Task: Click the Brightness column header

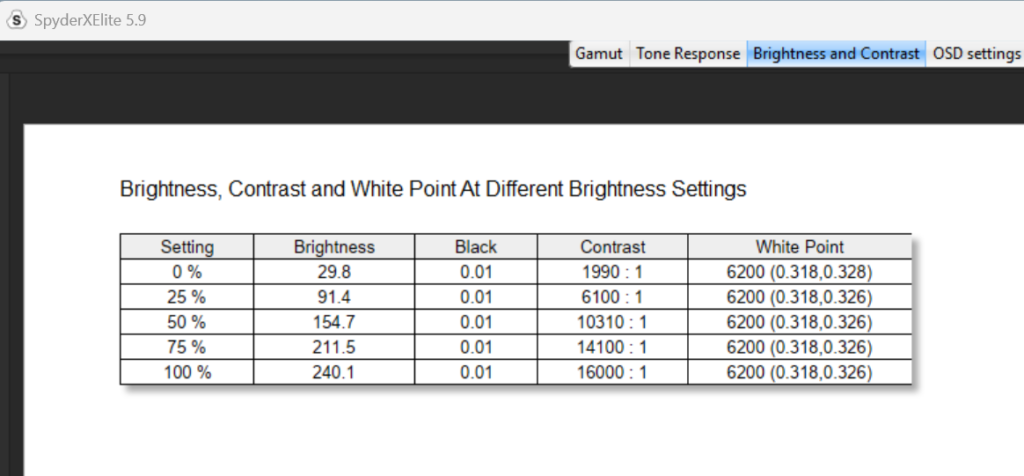Action: coord(334,246)
